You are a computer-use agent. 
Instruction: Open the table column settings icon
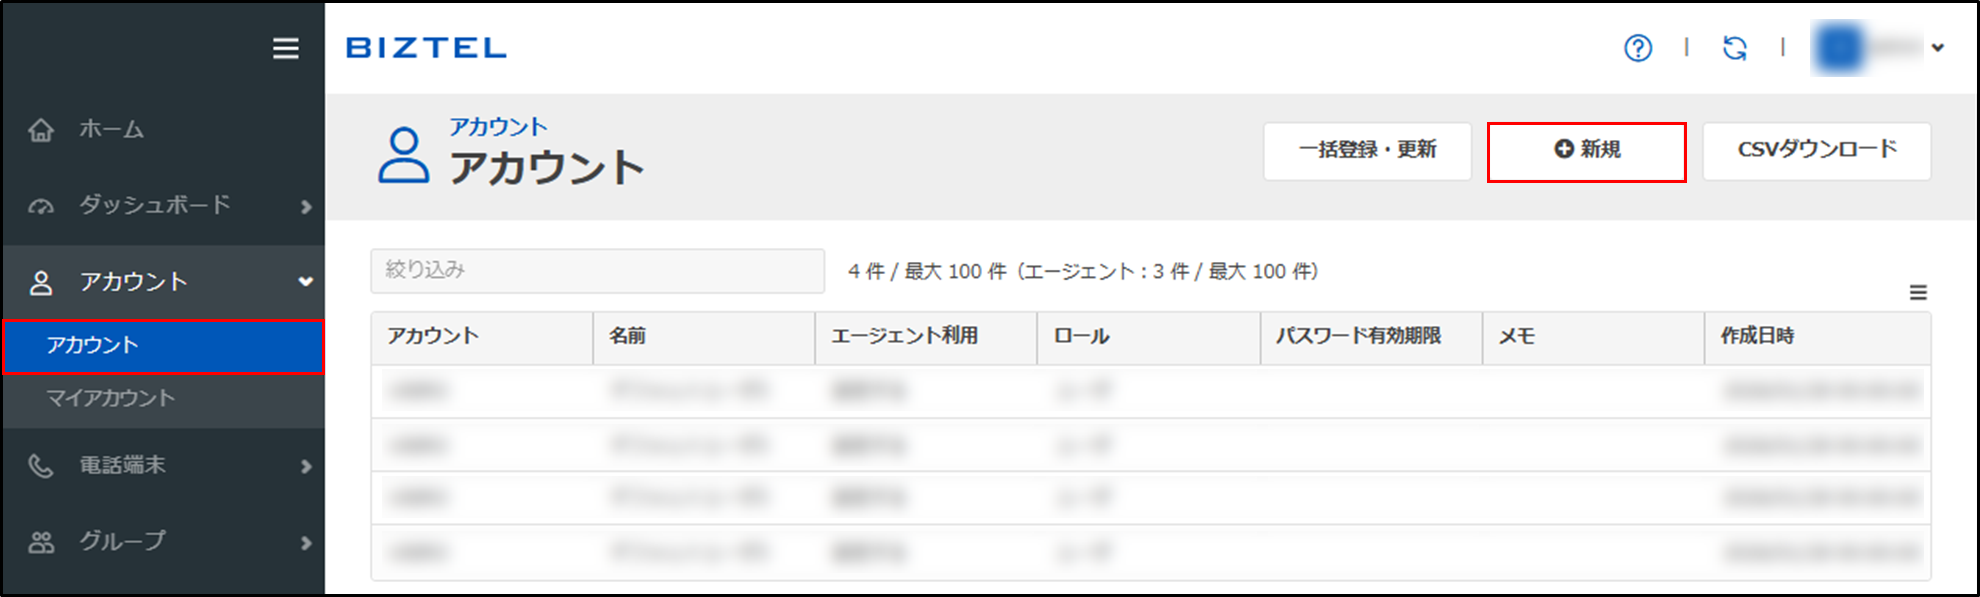coord(1918,293)
